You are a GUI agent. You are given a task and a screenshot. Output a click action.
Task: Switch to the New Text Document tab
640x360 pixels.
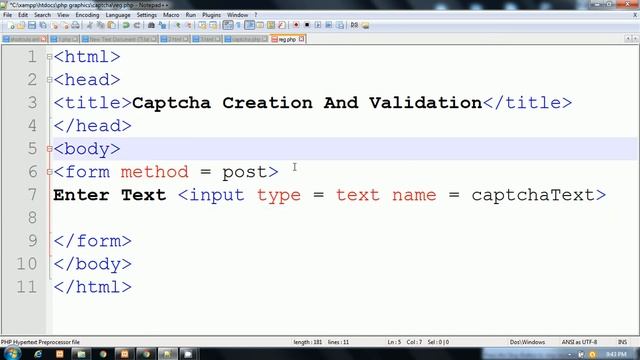tap(120, 39)
